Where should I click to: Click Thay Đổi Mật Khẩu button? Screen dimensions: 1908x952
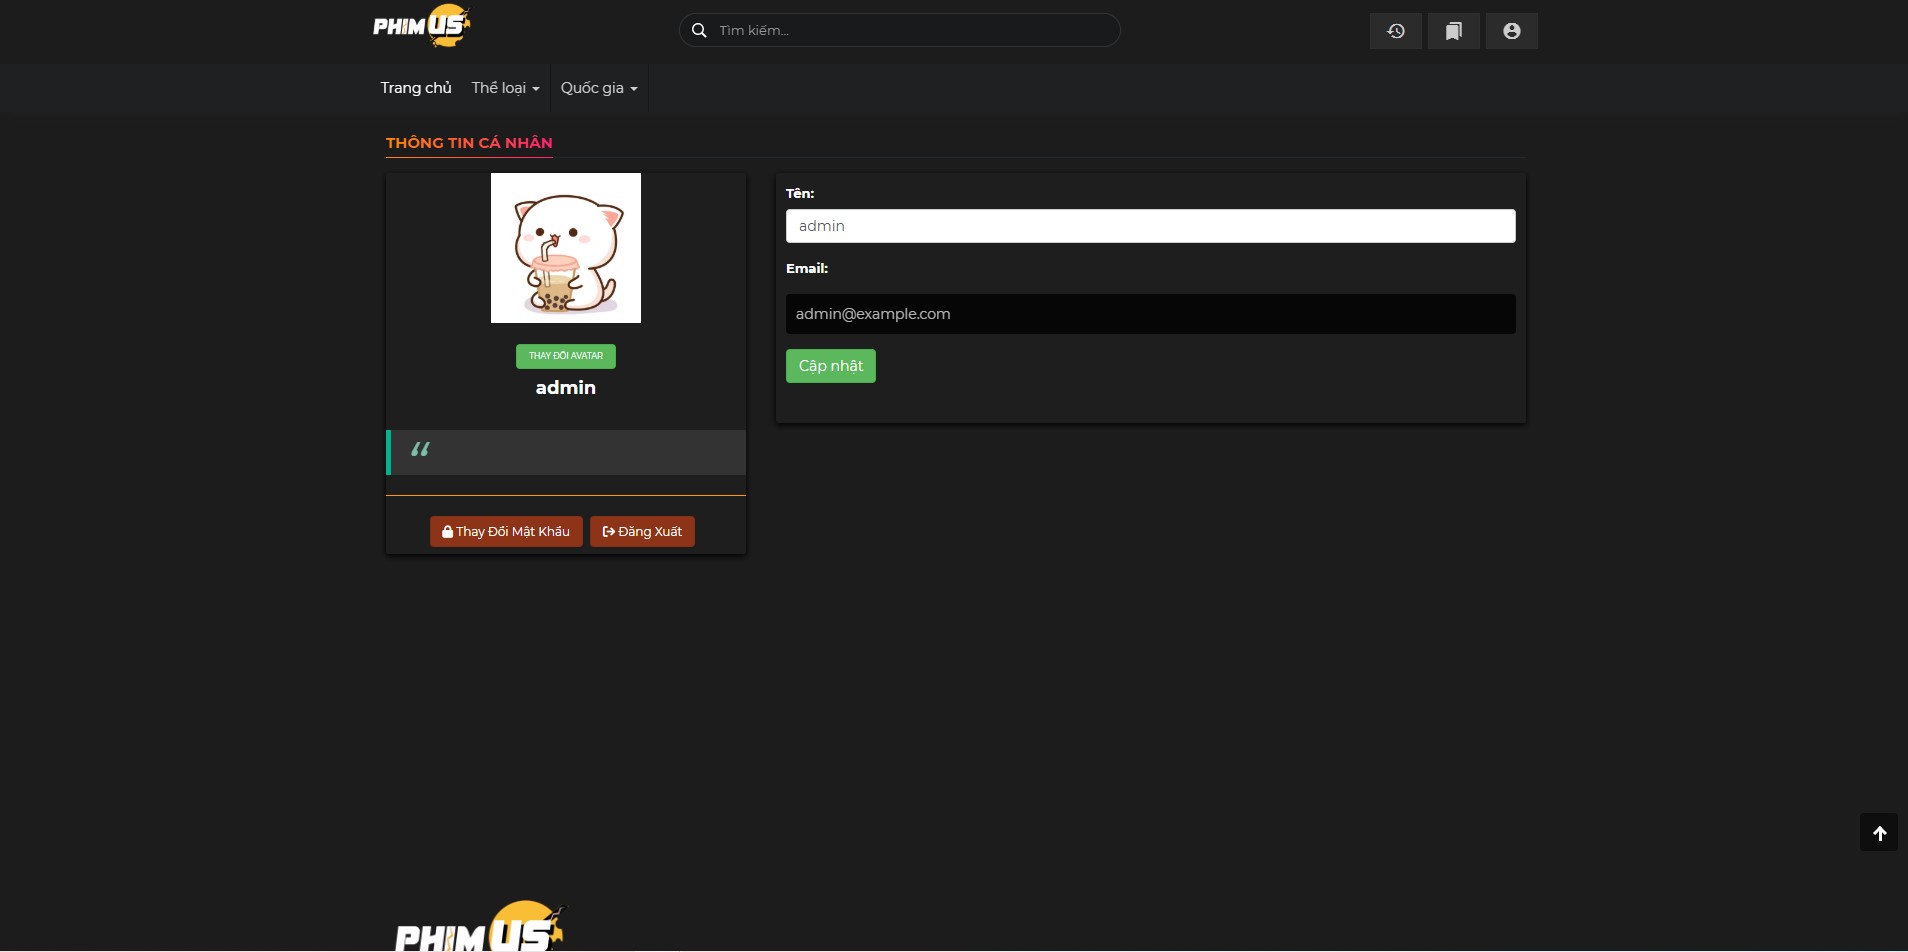(506, 532)
